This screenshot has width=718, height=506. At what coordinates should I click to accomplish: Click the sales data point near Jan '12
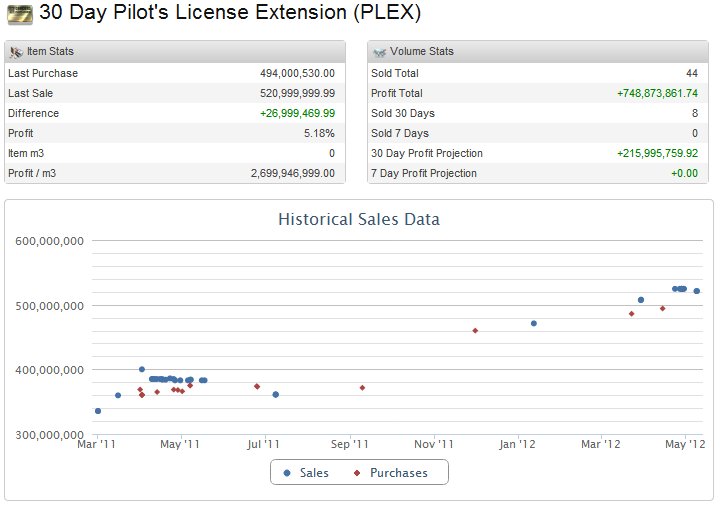tap(534, 323)
